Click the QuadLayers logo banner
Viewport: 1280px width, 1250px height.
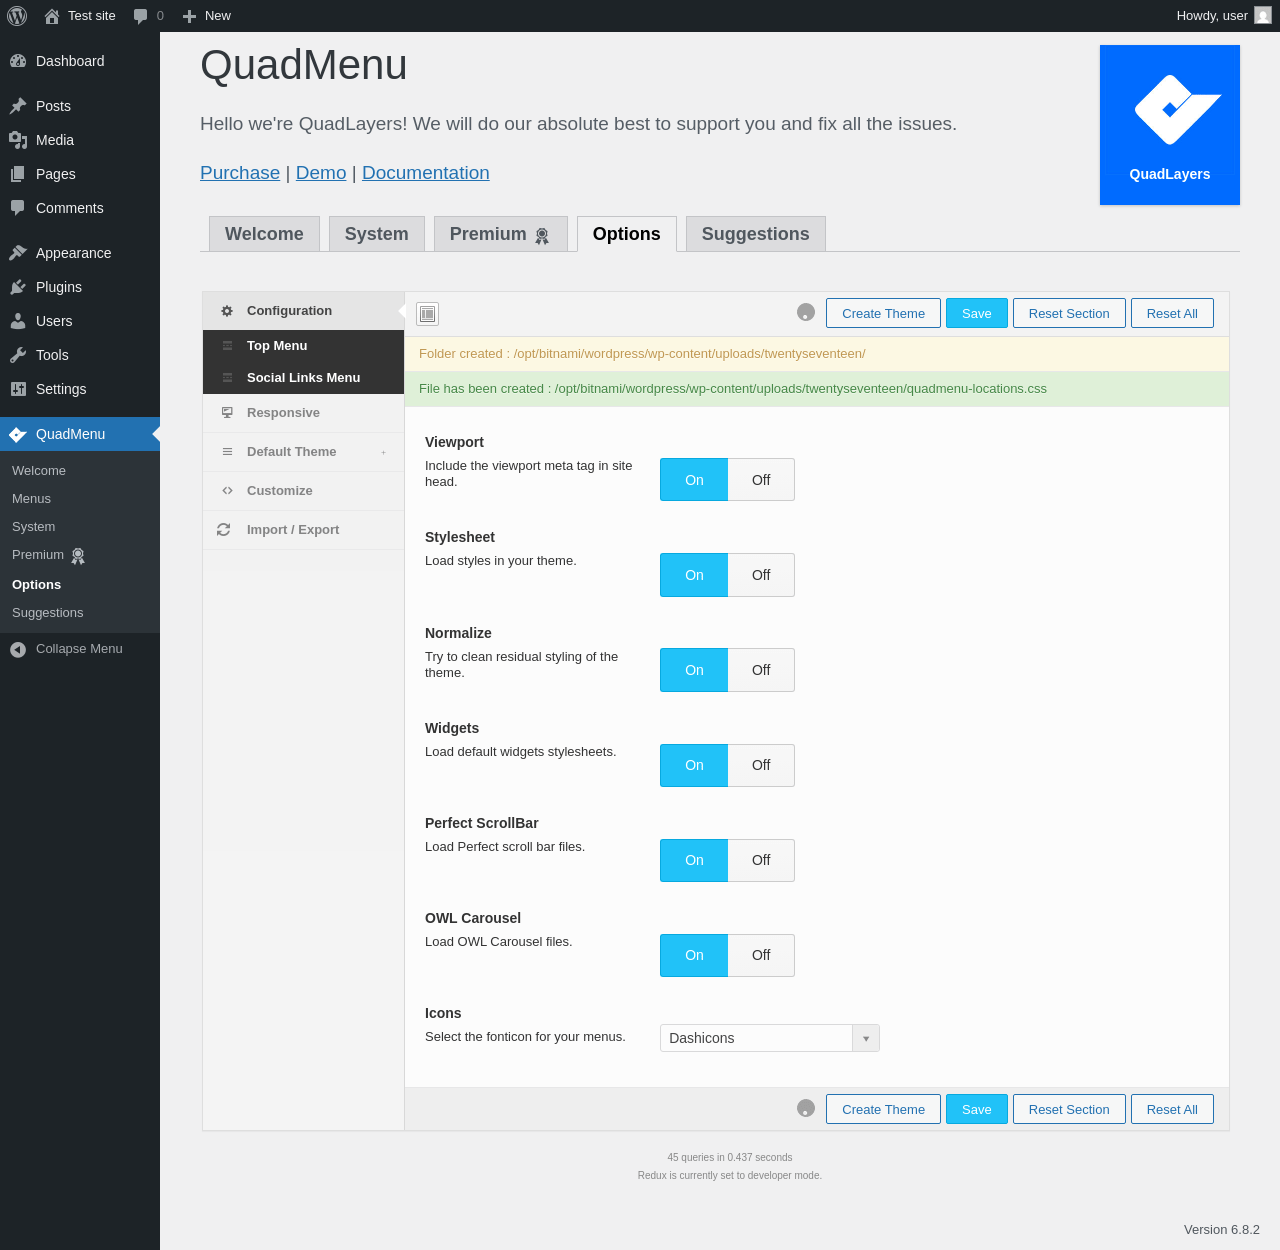pyautogui.click(x=1170, y=125)
